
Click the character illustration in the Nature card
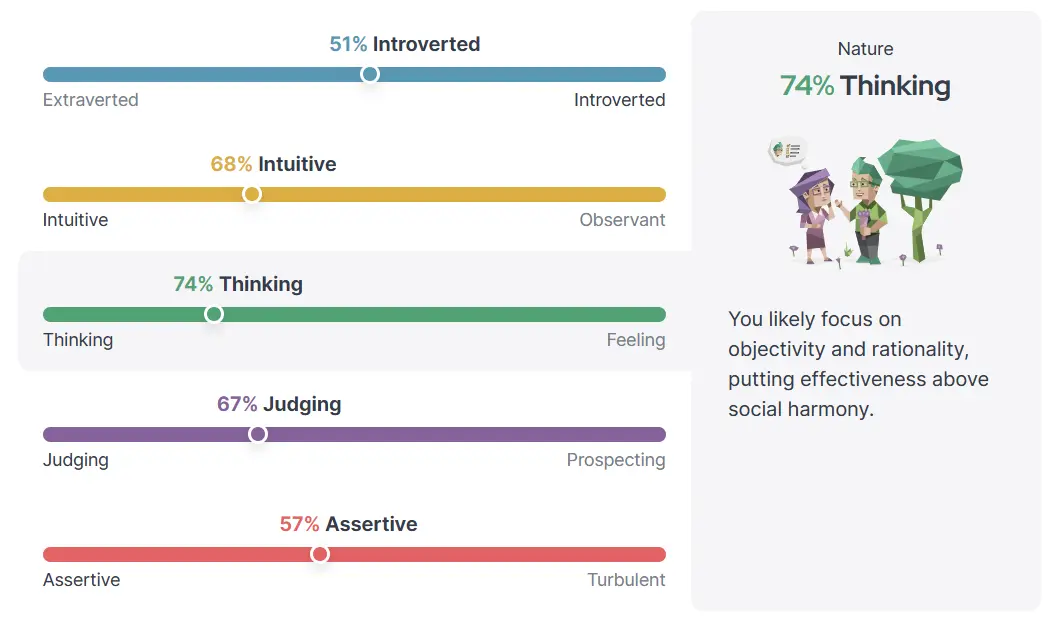tap(866, 200)
